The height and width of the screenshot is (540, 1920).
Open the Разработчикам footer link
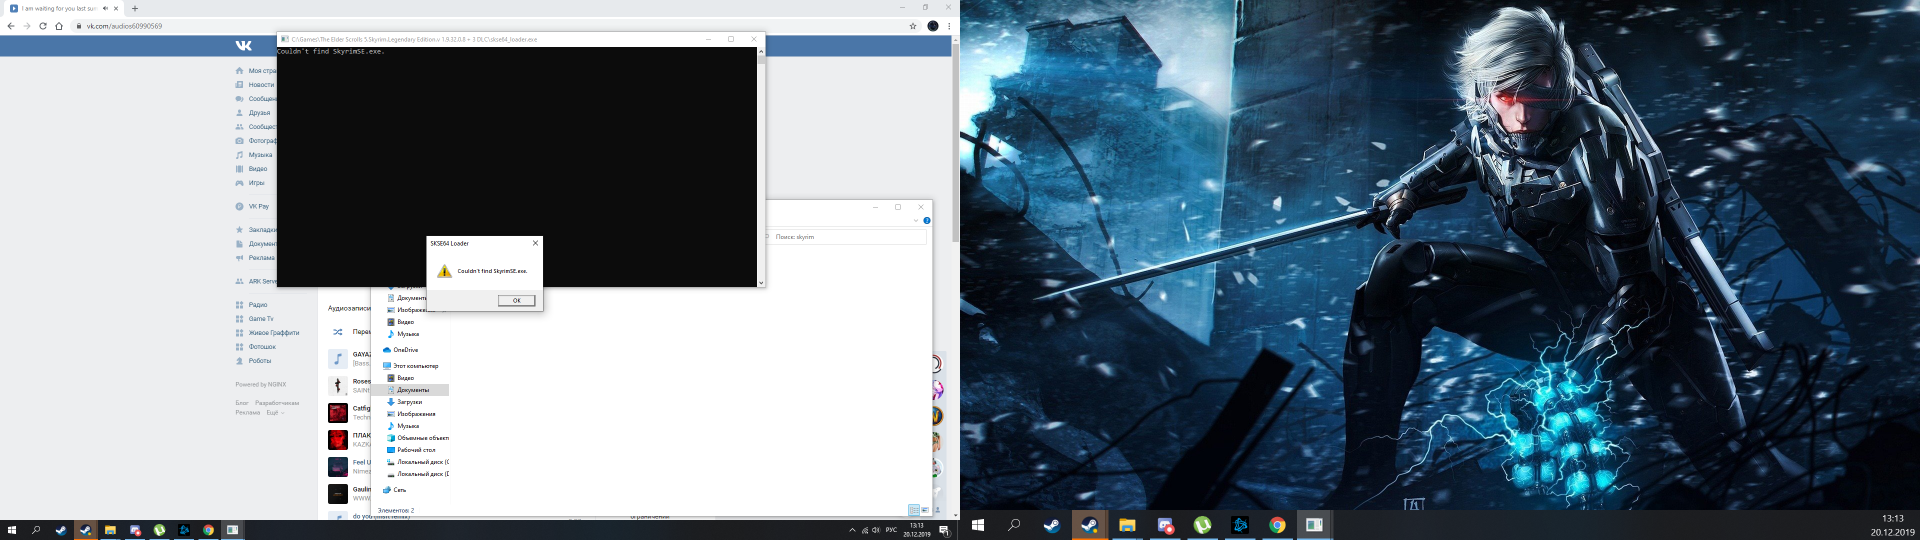tap(277, 403)
